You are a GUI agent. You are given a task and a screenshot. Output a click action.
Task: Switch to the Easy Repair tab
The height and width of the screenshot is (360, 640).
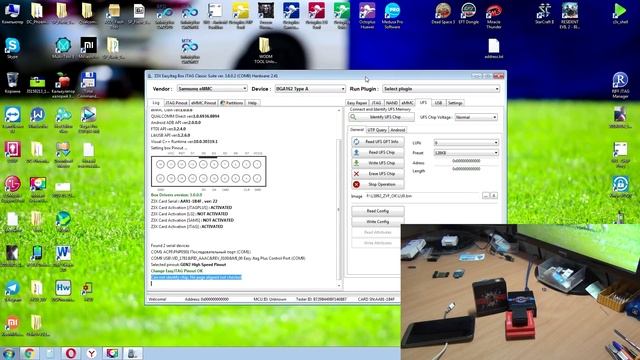(357, 103)
